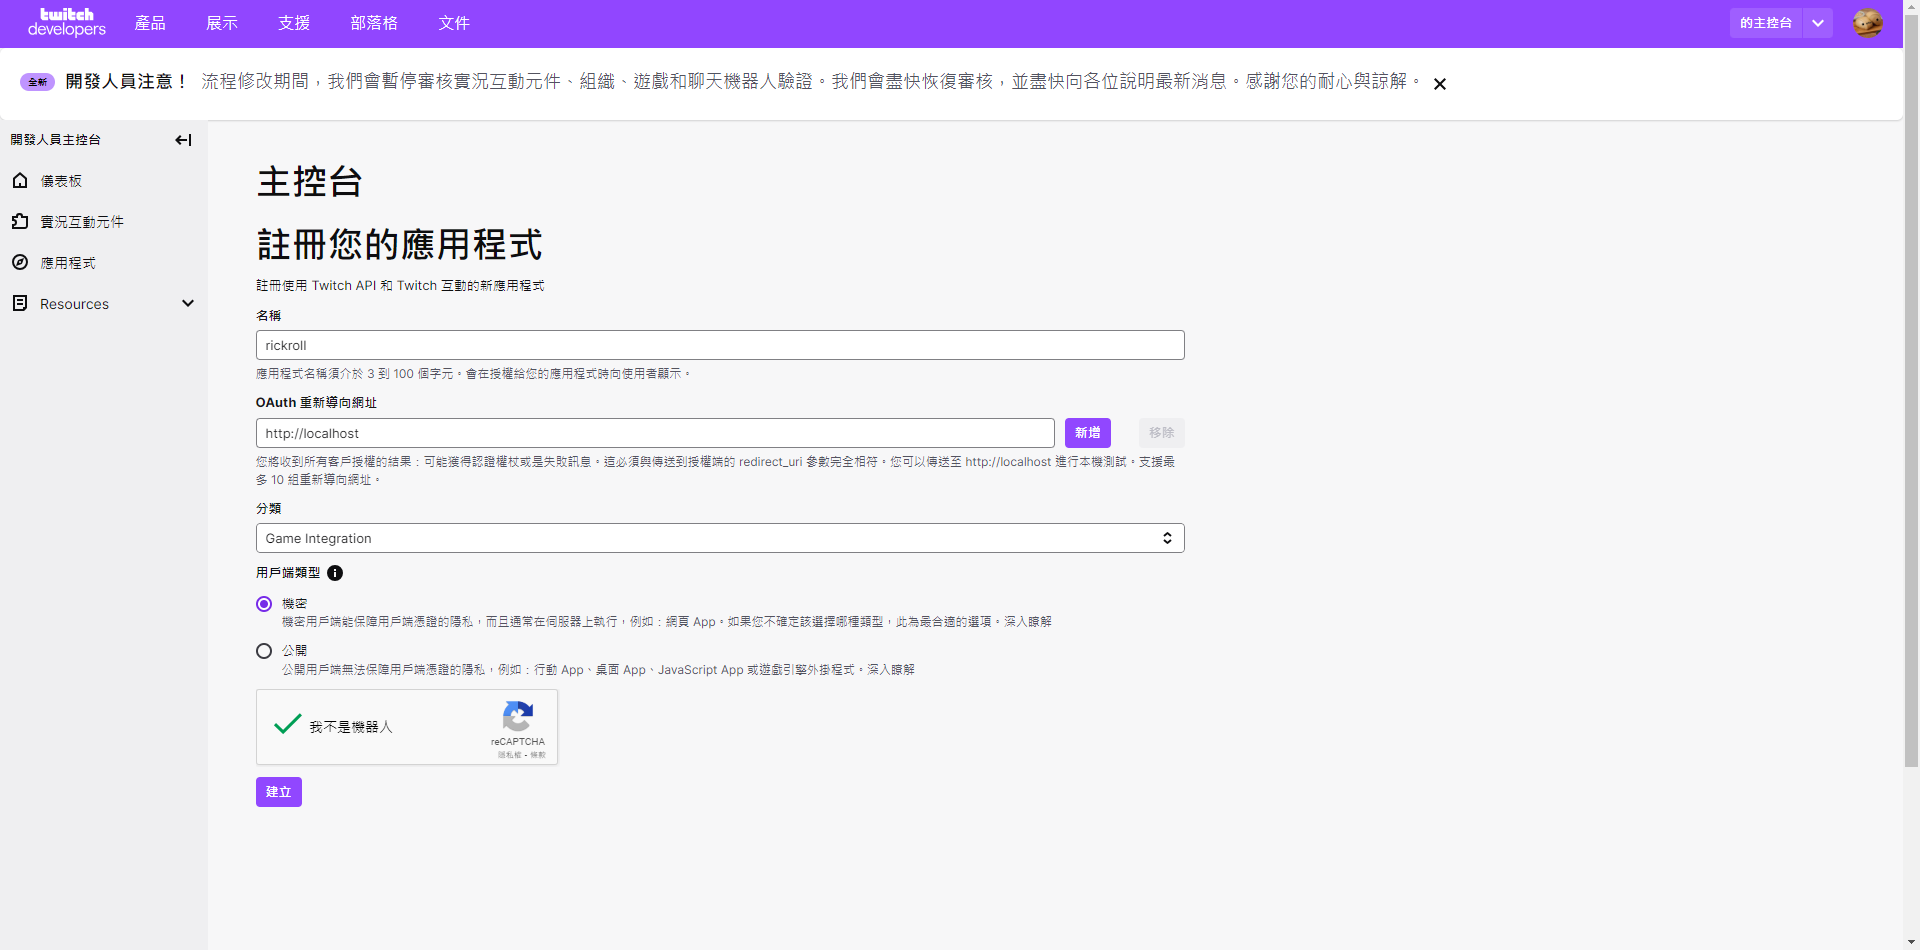1920x950 pixels.
Task: Select the 機密 client type radio
Action: pyautogui.click(x=264, y=604)
